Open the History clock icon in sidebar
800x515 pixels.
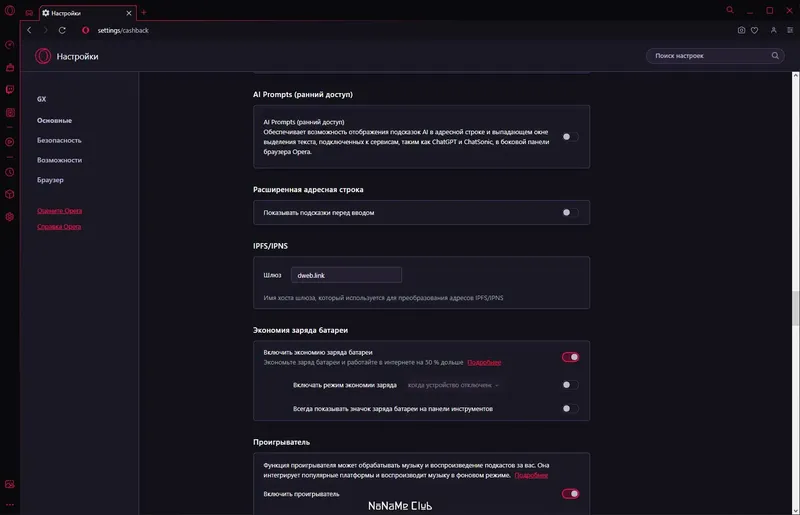[10, 171]
